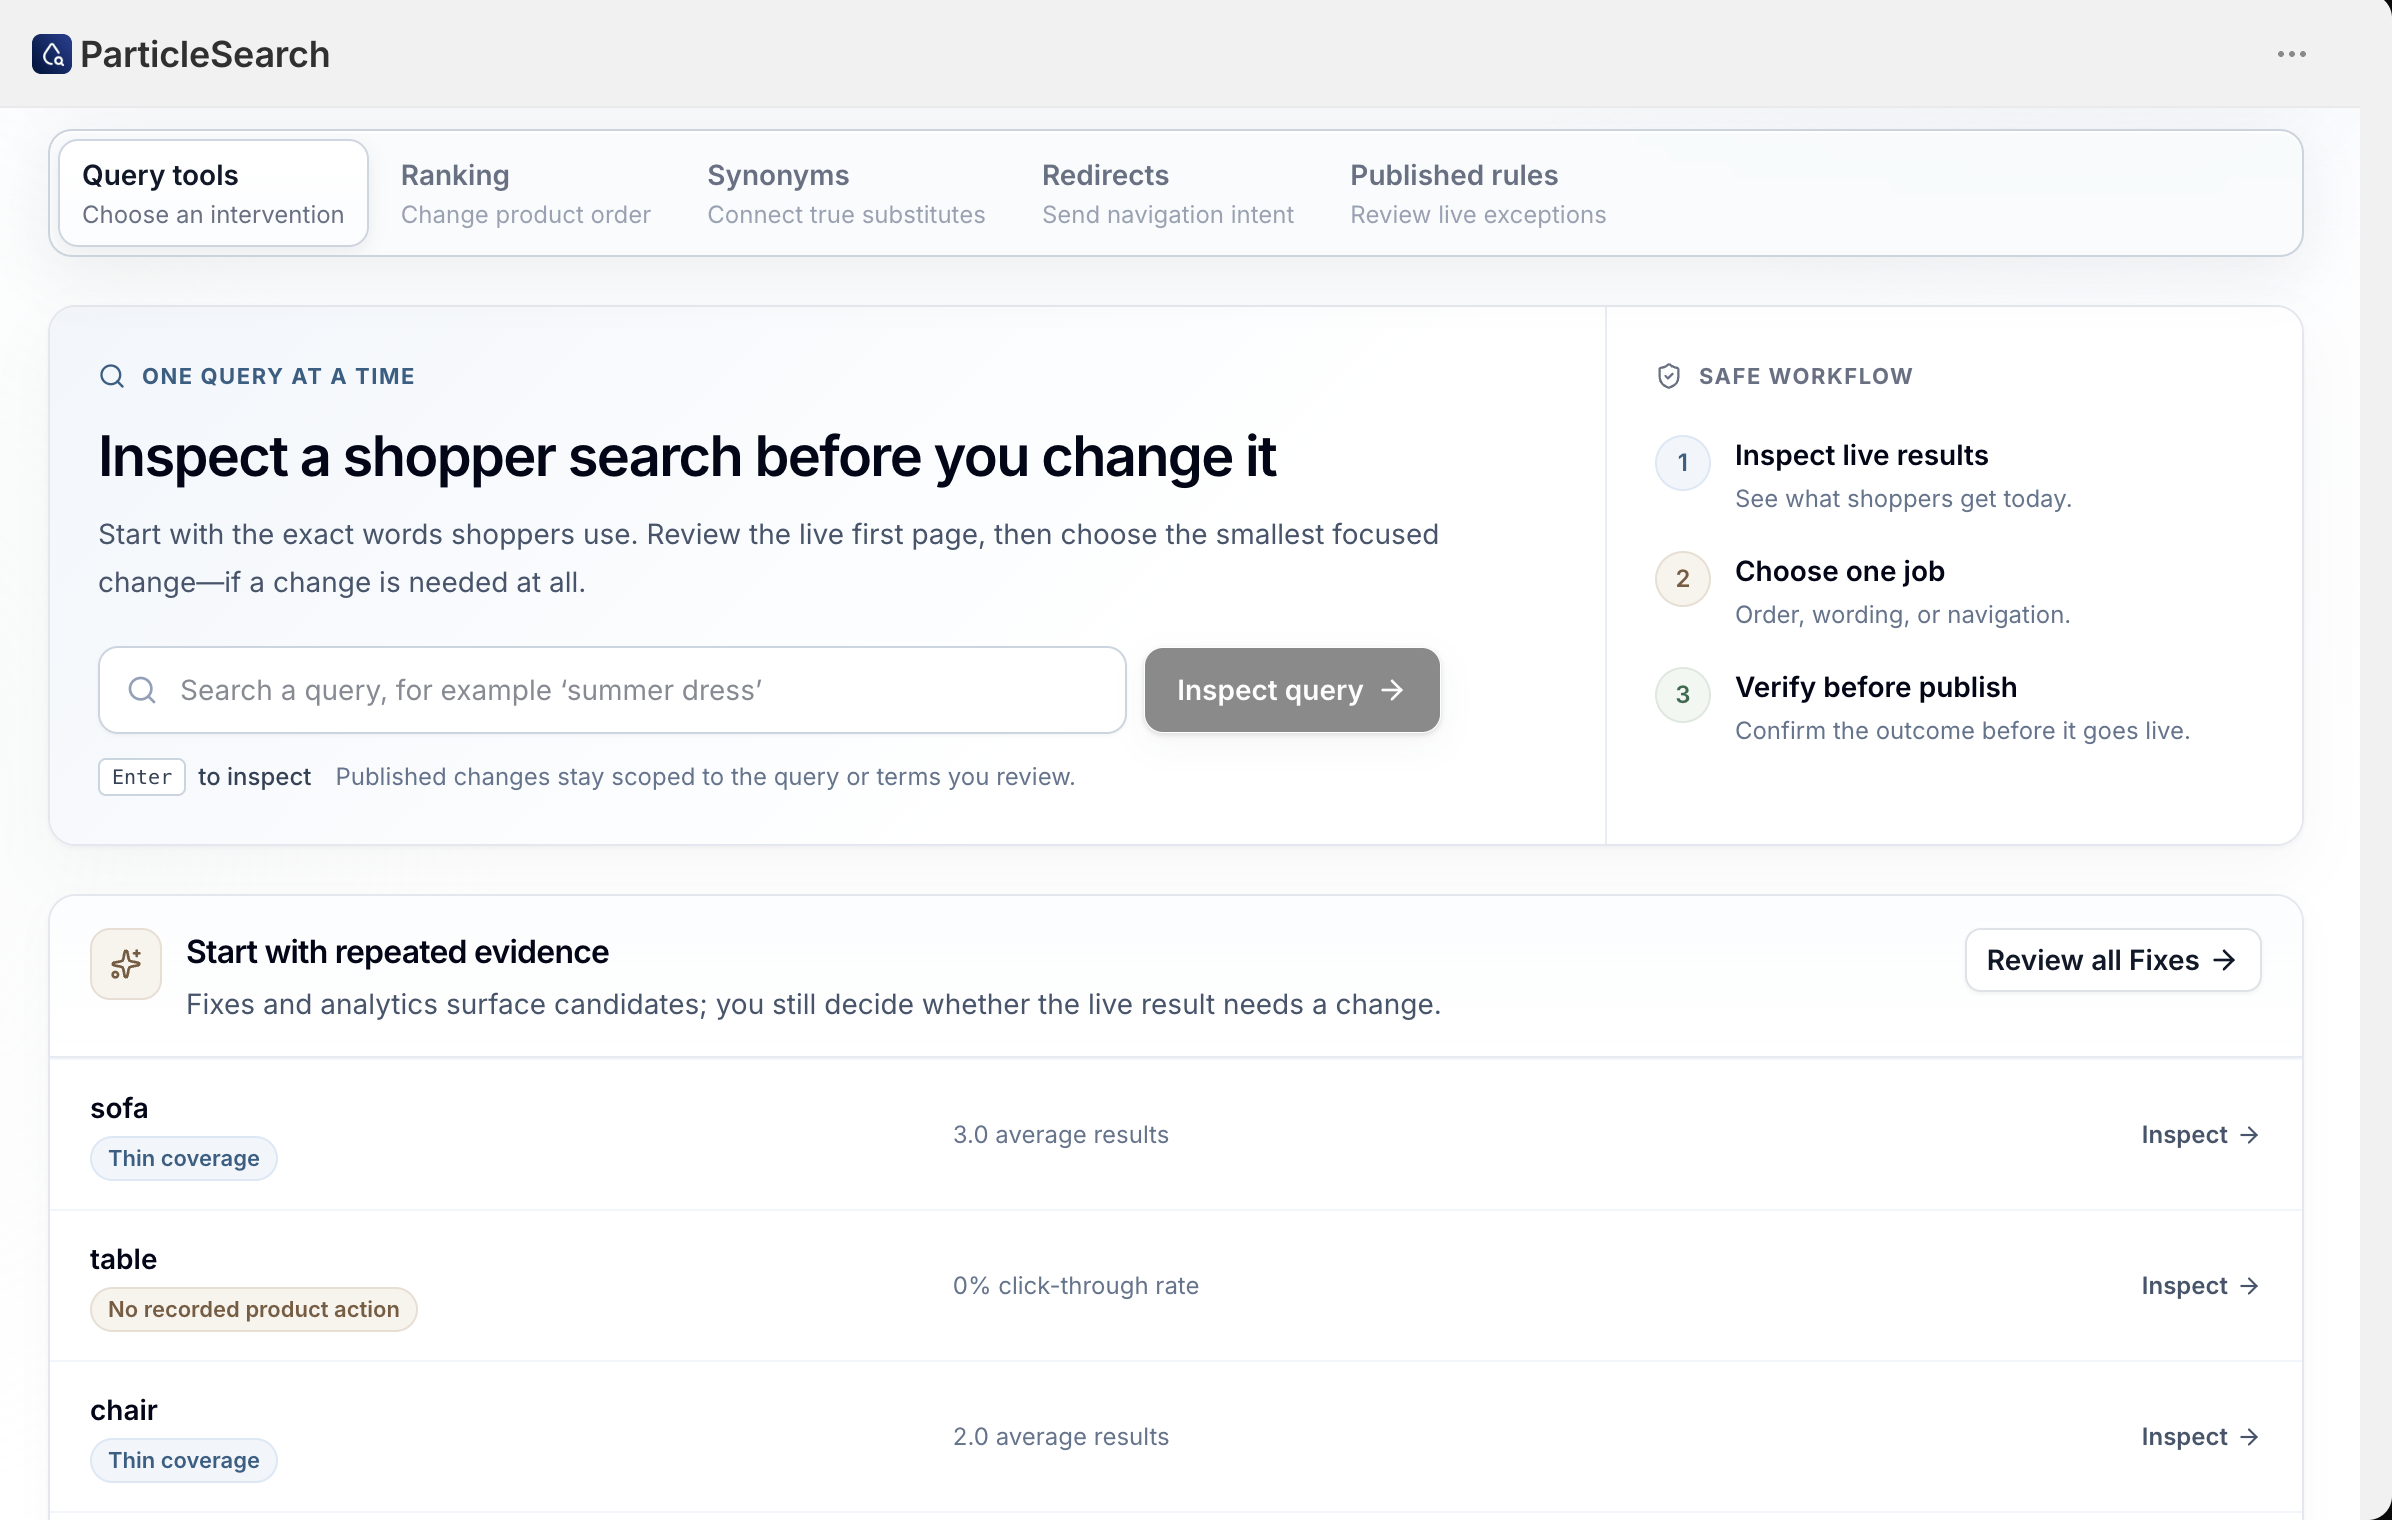
Task: Click the Enter key hint badge
Action: point(142,777)
